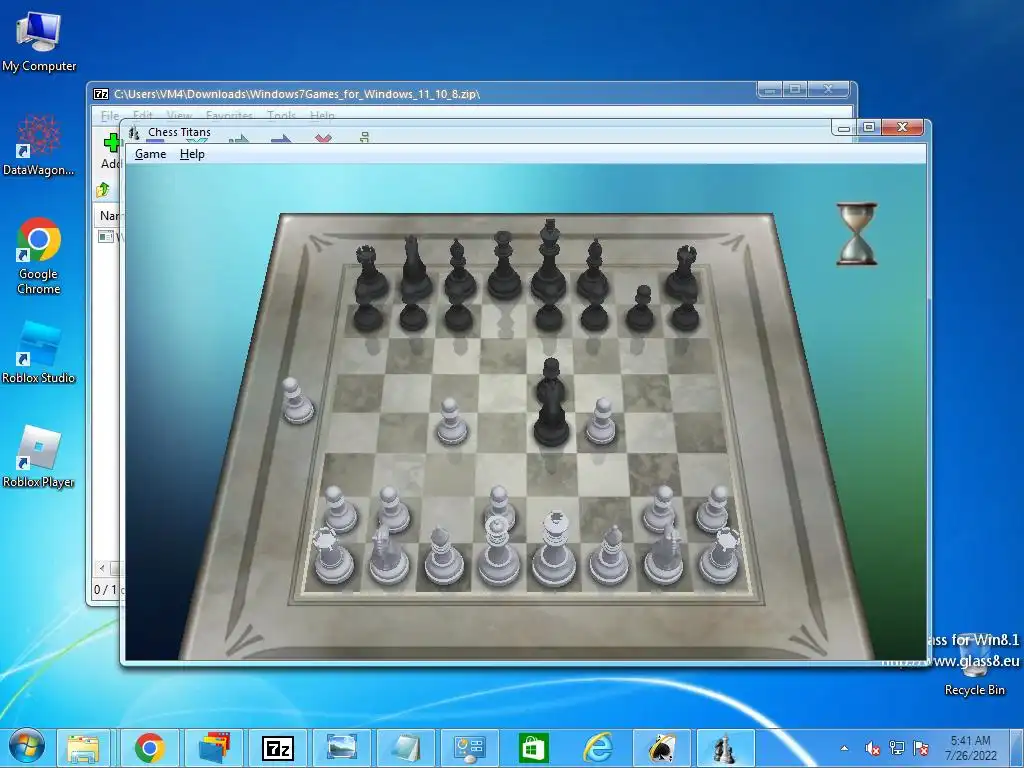Click the Control Panel taskbar icon
This screenshot has width=1024, height=768.
point(470,748)
